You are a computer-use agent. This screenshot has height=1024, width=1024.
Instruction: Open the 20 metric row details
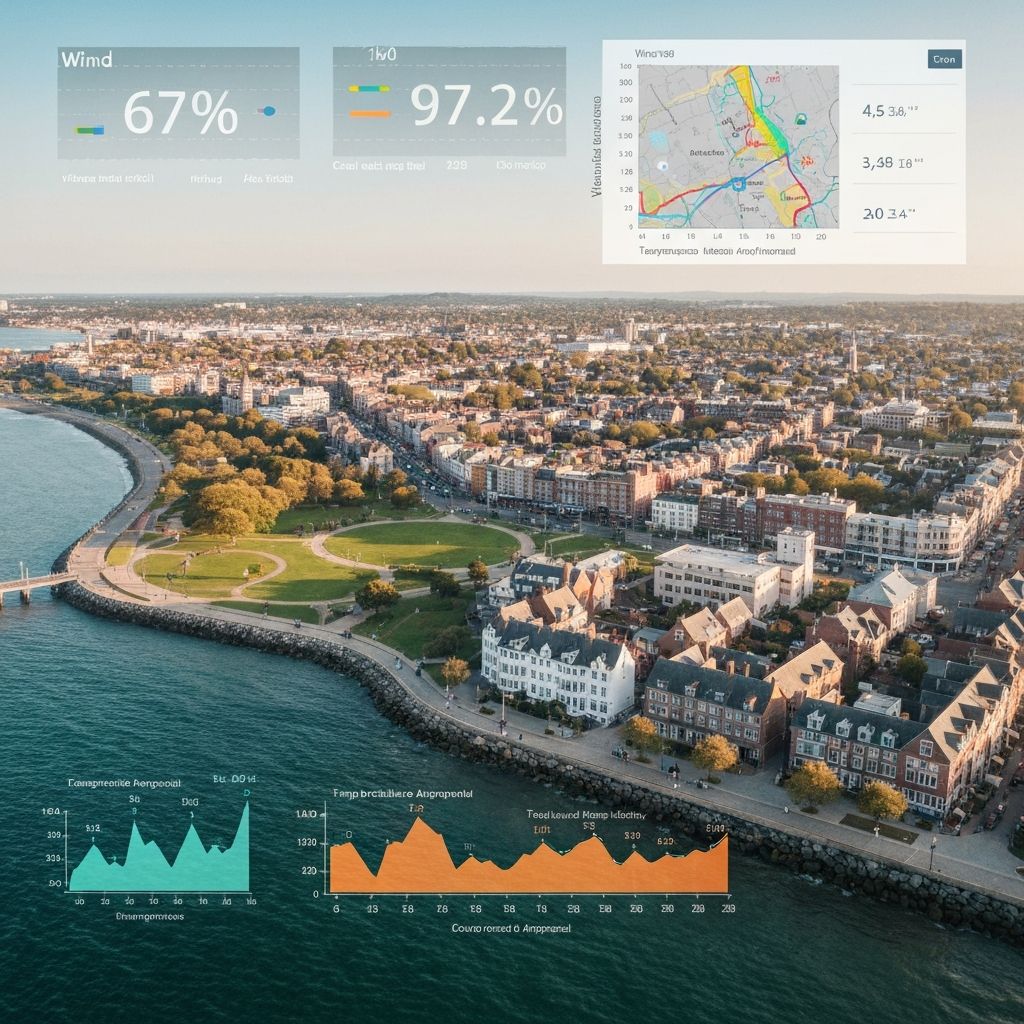(888, 212)
